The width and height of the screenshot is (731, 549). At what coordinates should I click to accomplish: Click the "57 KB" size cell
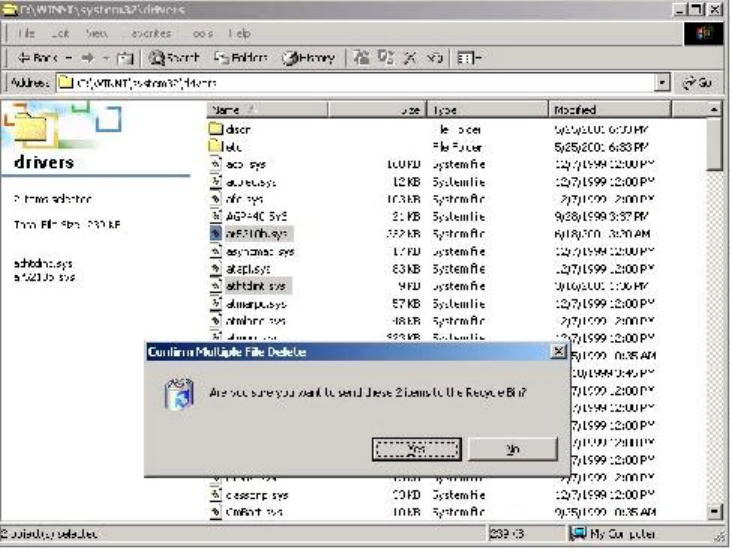click(406, 304)
